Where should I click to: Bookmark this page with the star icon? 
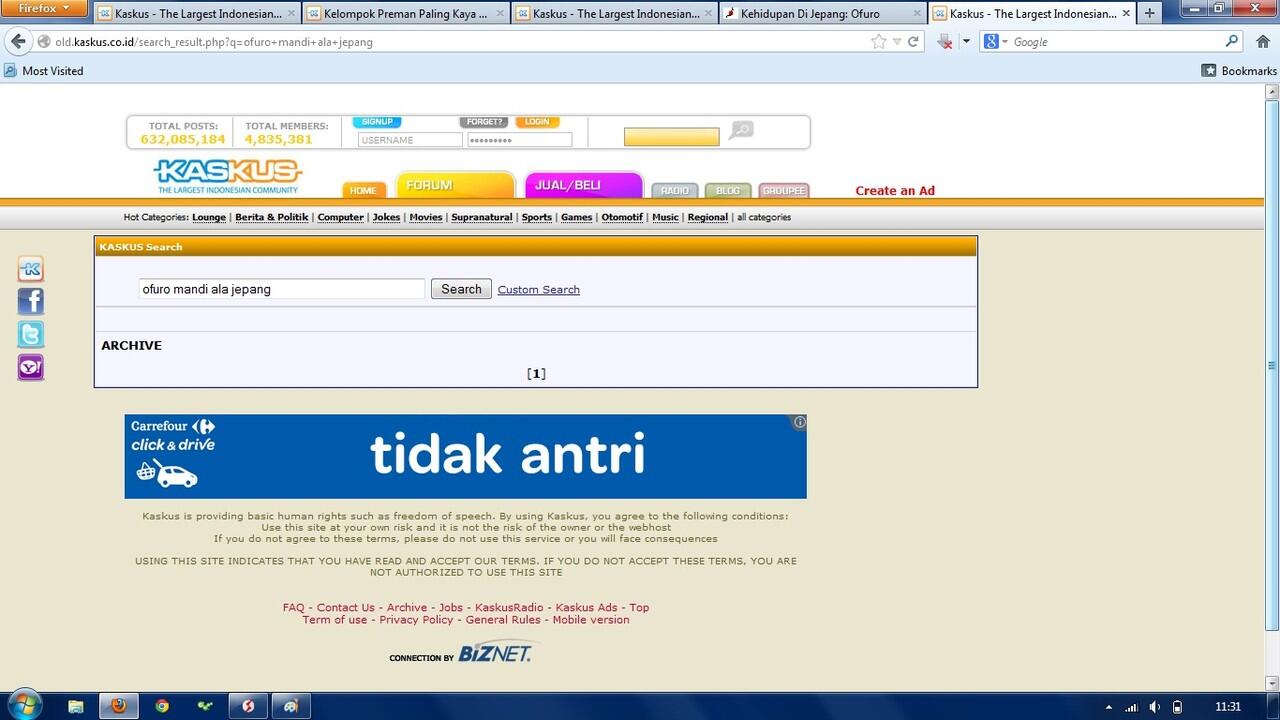click(878, 42)
